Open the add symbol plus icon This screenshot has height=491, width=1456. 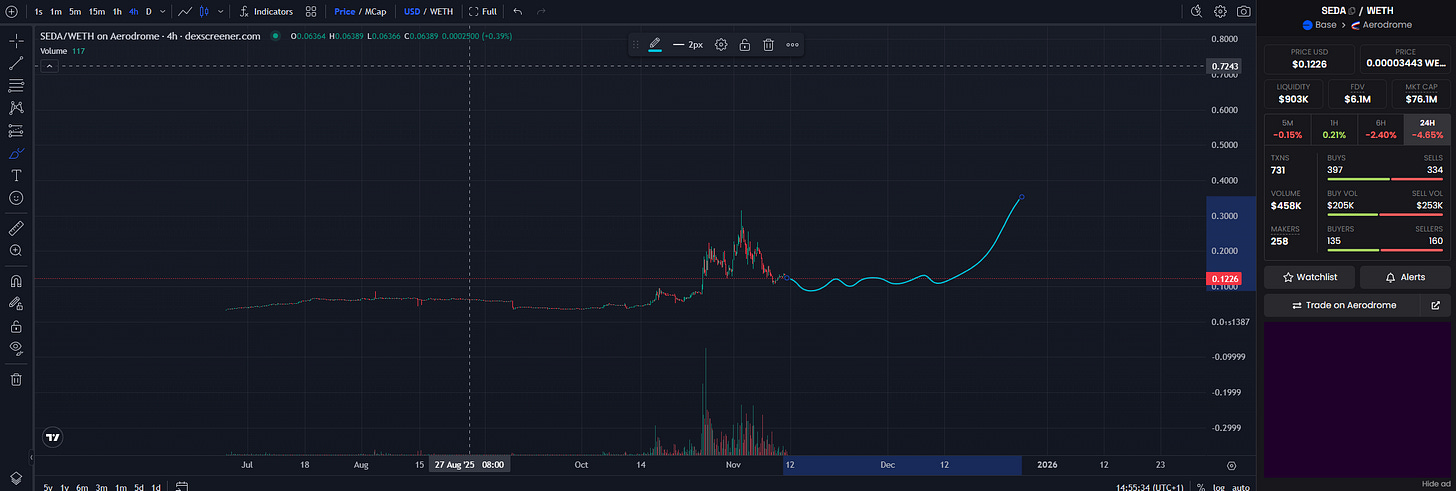11,11
